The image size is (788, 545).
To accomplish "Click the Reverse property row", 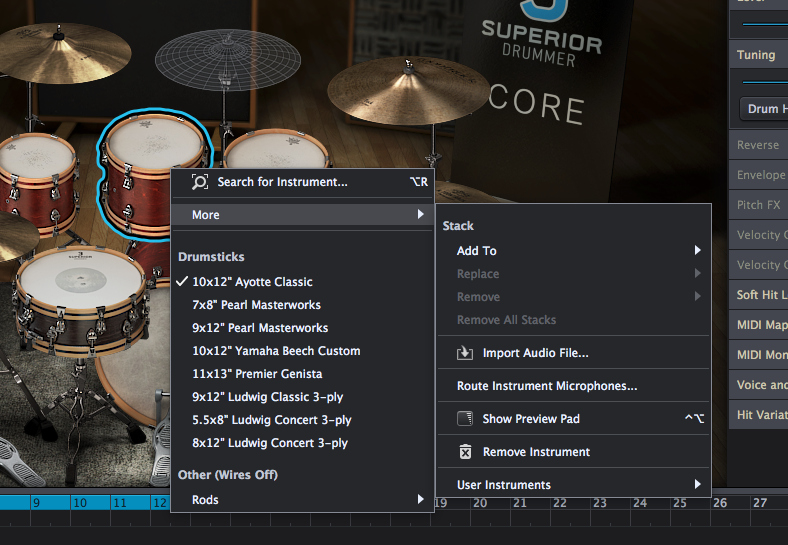I will (x=759, y=145).
